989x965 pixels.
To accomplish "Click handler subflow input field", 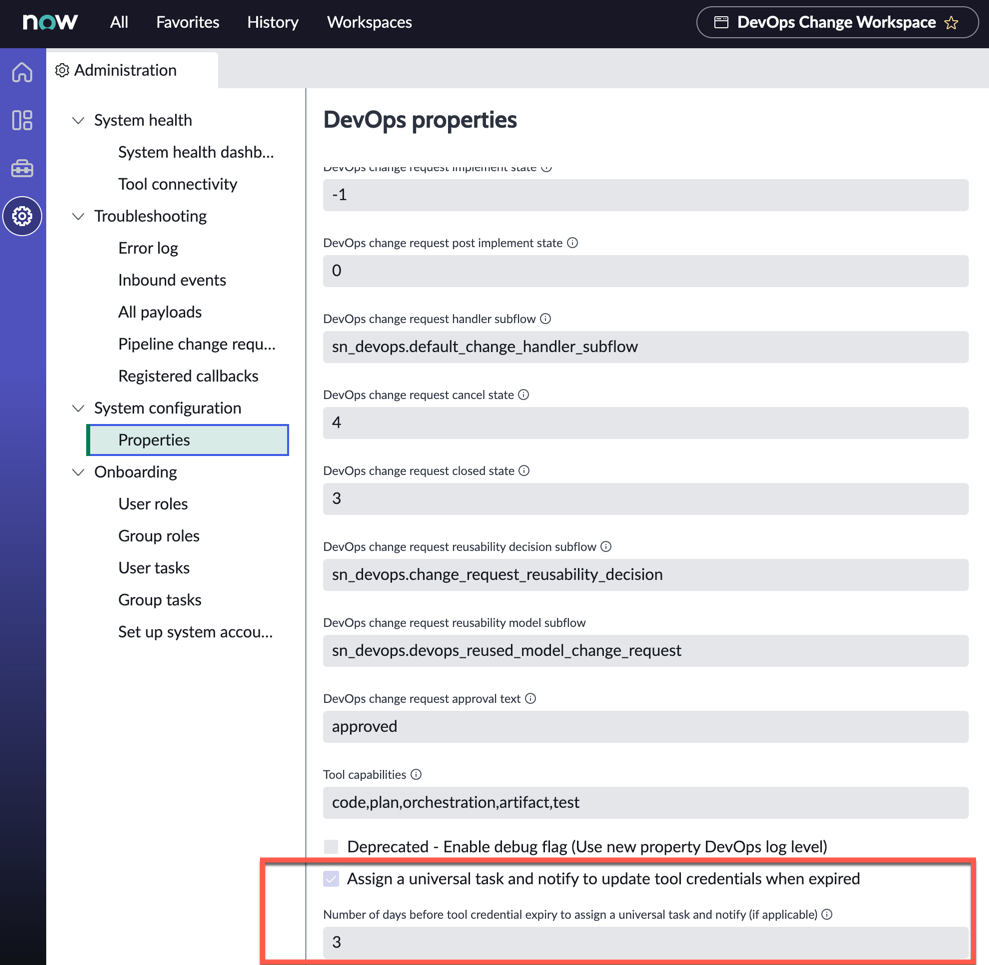I will (x=645, y=347).
